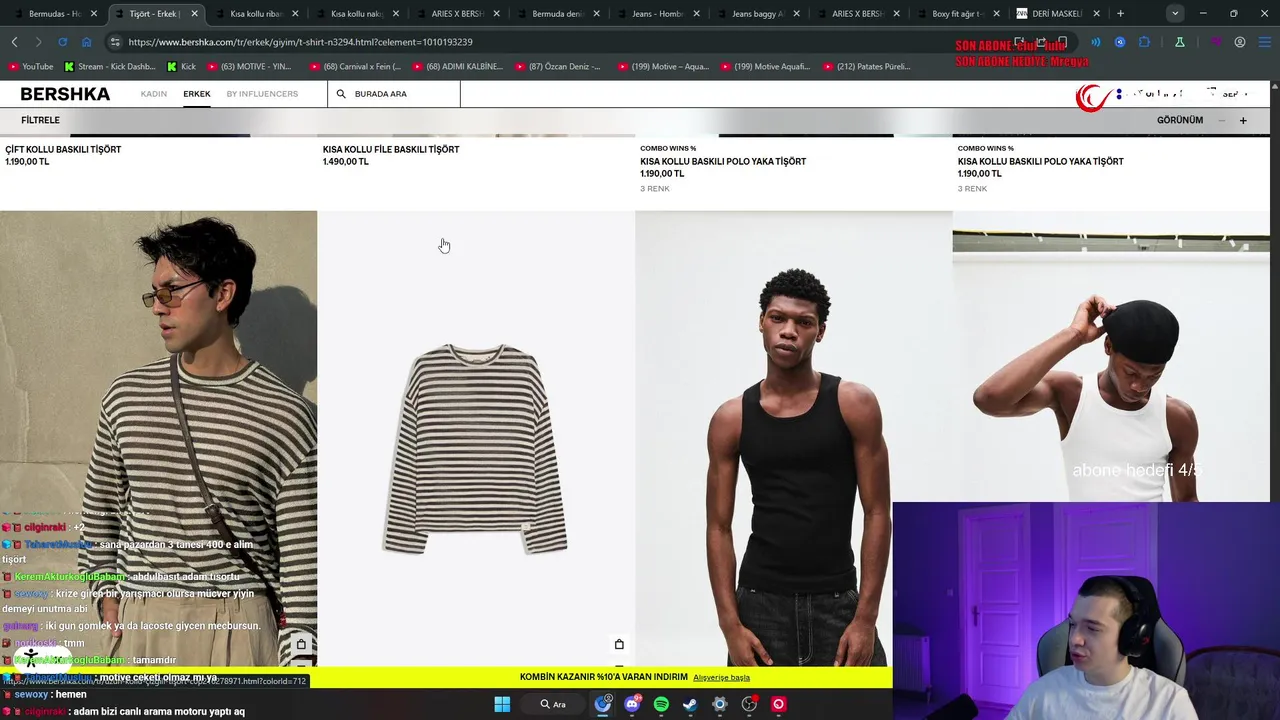Open the Özcan Deniz bookmark
1280x720 pixels.
(x=559, y=67)
